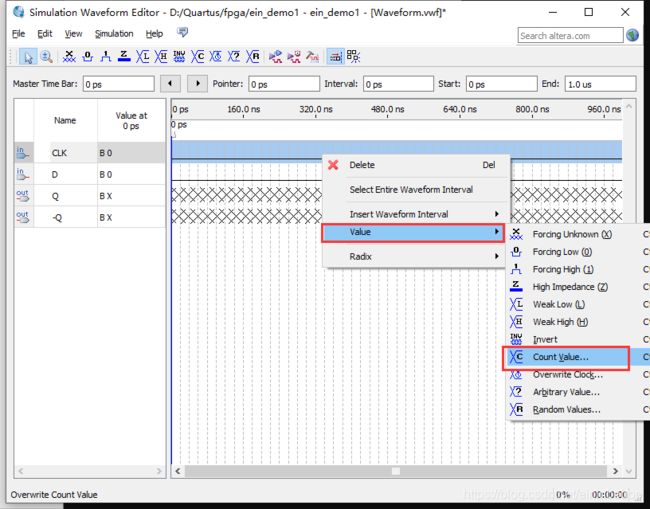Open the Simulation menu
Screen dimensions: 650x509
point(114,34)
